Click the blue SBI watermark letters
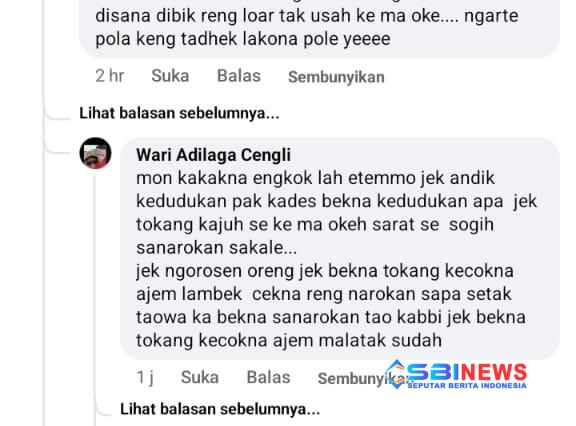 434,372
